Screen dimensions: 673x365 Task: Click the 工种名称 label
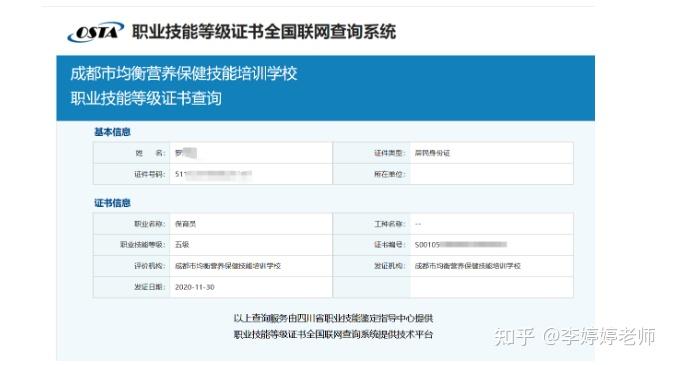pyautogui.click(x=389, y=224)
